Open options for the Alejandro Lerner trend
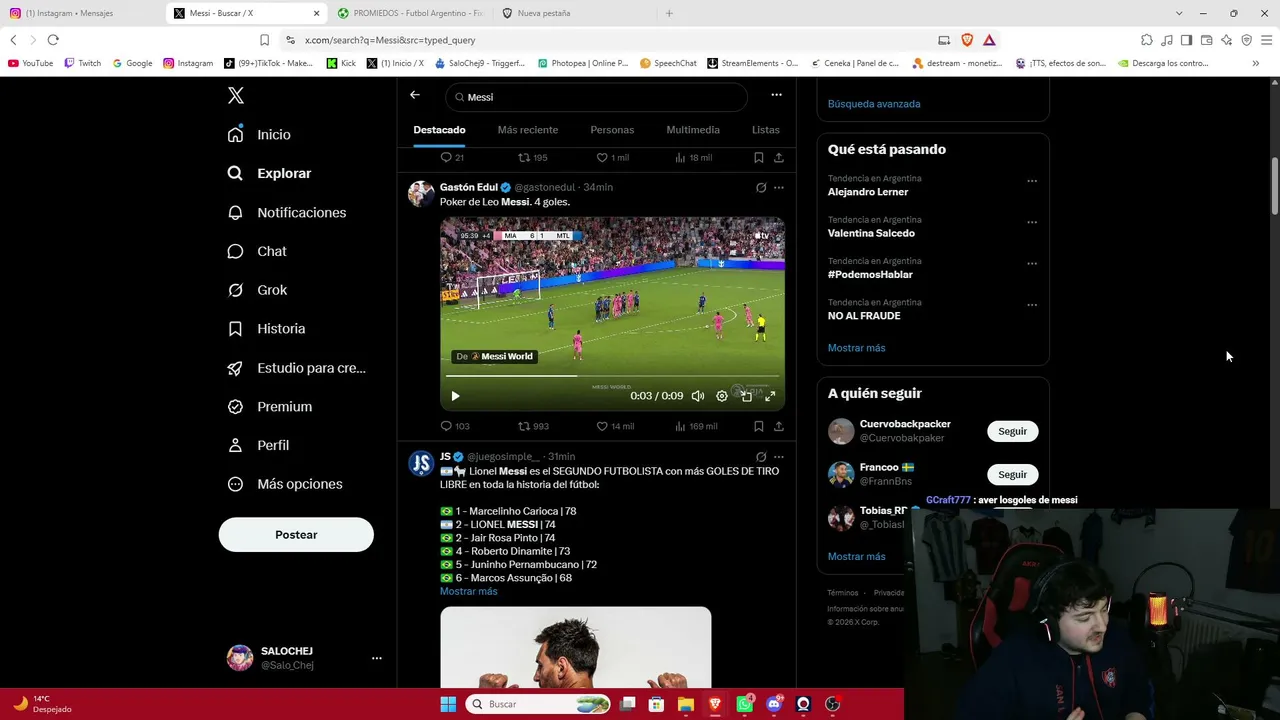This screenshot has width=1280, height=720. pos(1032,181)
